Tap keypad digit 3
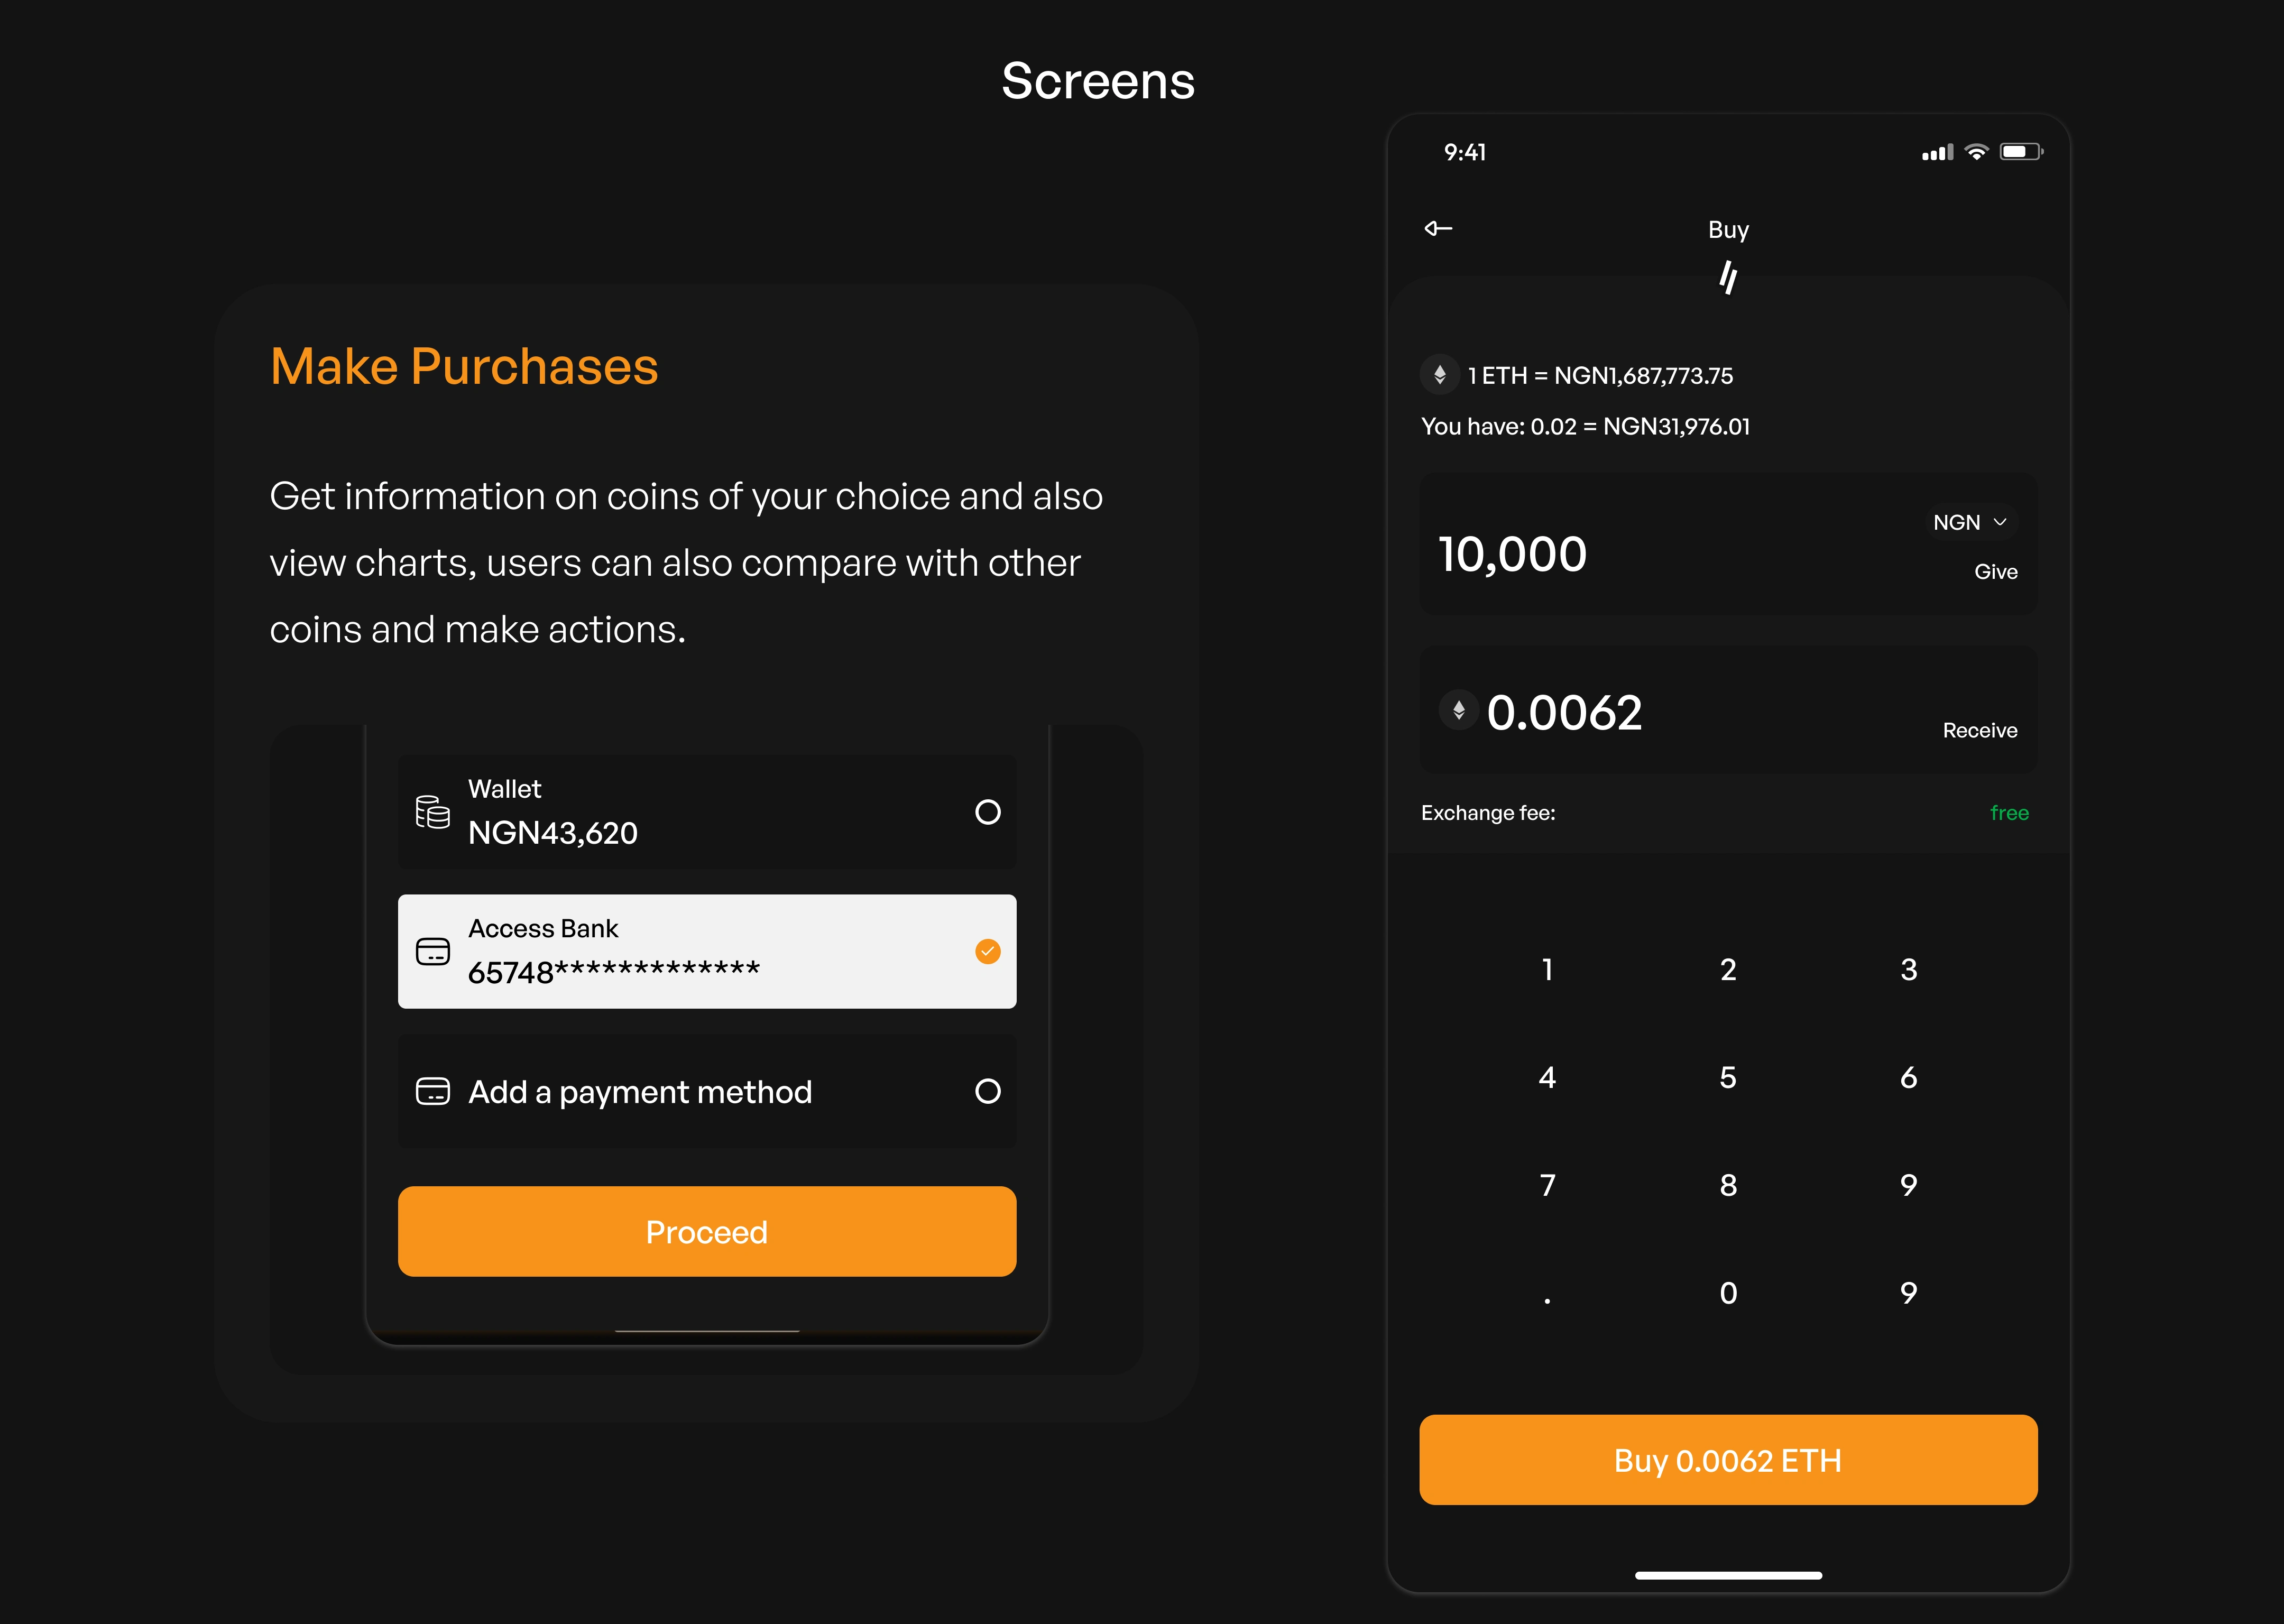2284x1624 pixels. [1909, 969]
